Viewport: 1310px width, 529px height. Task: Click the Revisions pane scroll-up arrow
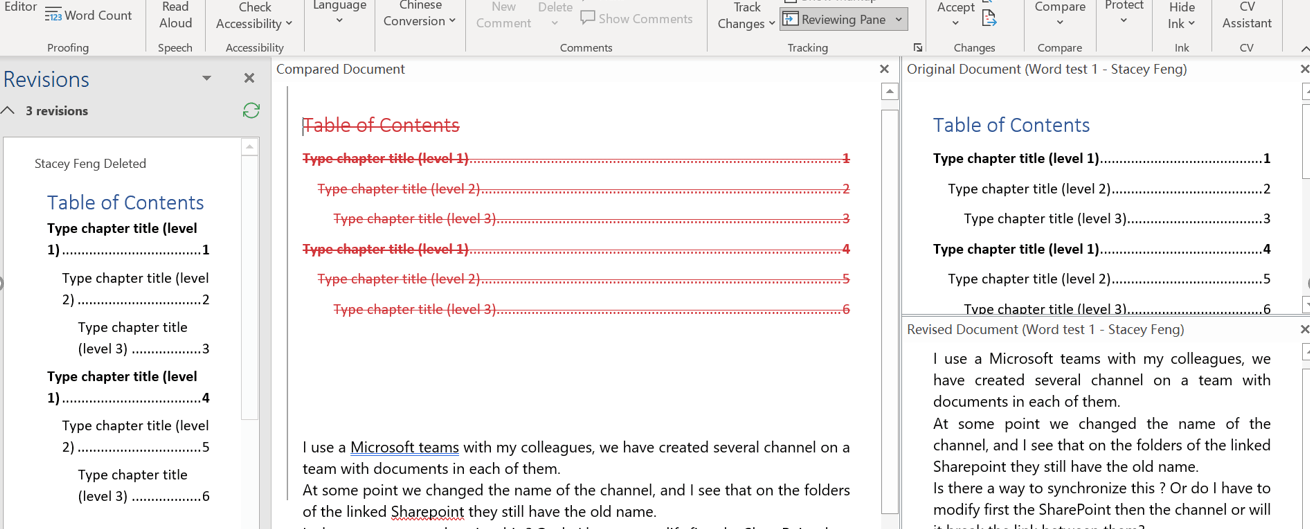coord(250,147)
